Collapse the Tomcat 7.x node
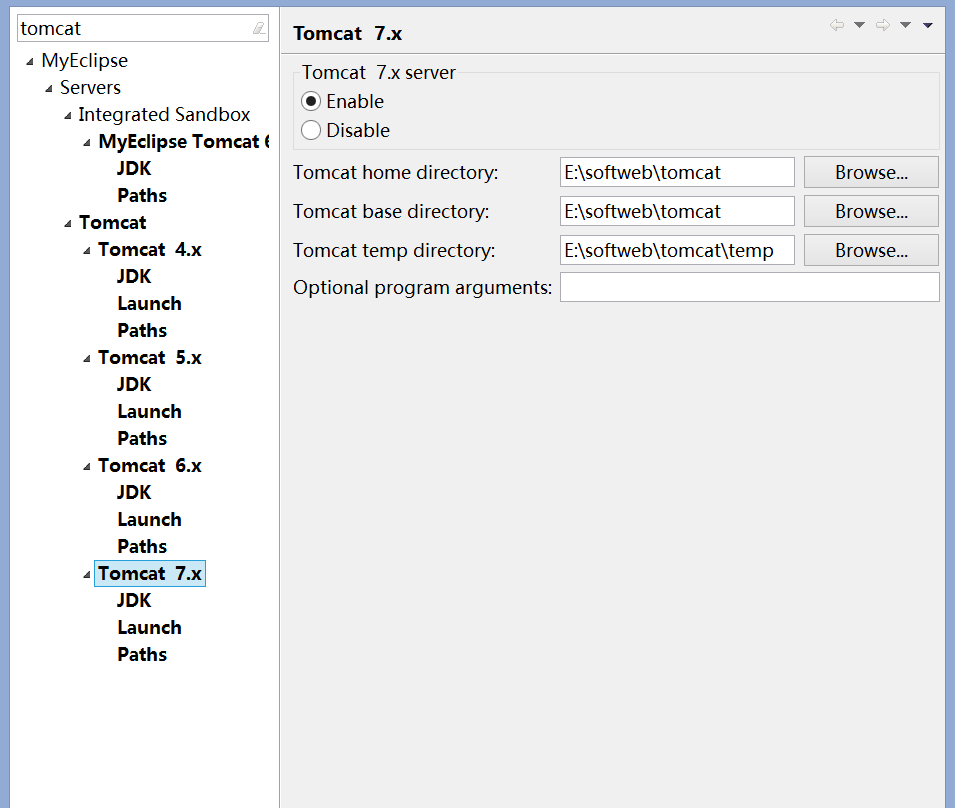This screenshot has height=808, width=955. point(86,575)
